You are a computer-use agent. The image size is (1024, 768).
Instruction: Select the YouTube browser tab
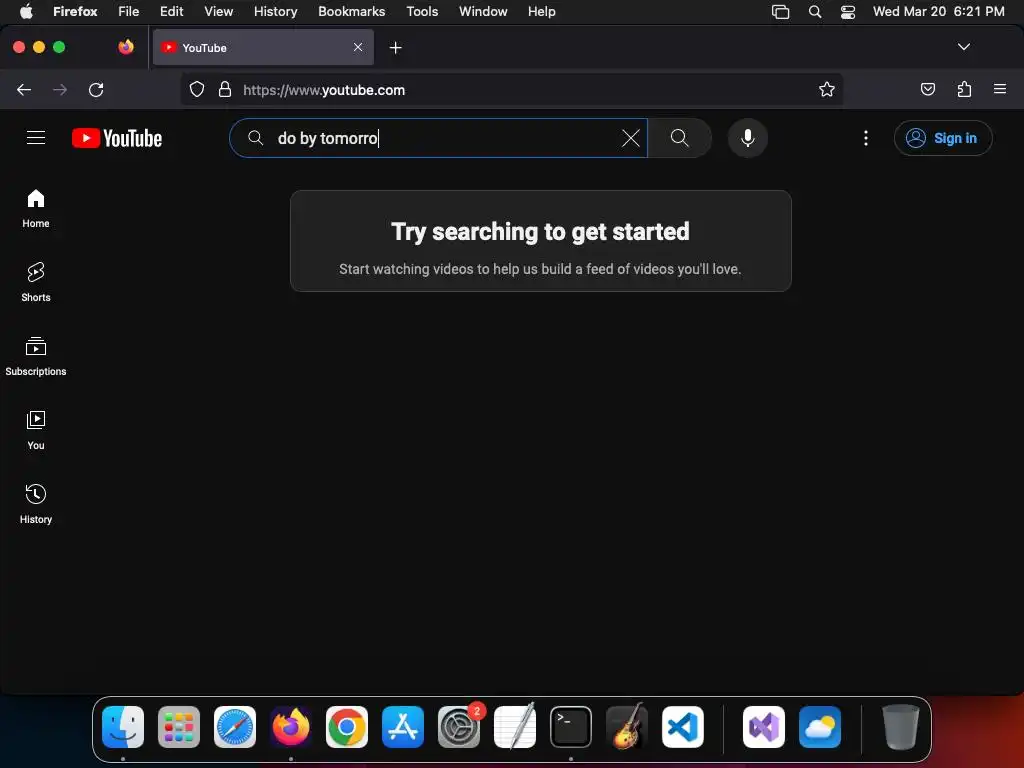(263, 48)
